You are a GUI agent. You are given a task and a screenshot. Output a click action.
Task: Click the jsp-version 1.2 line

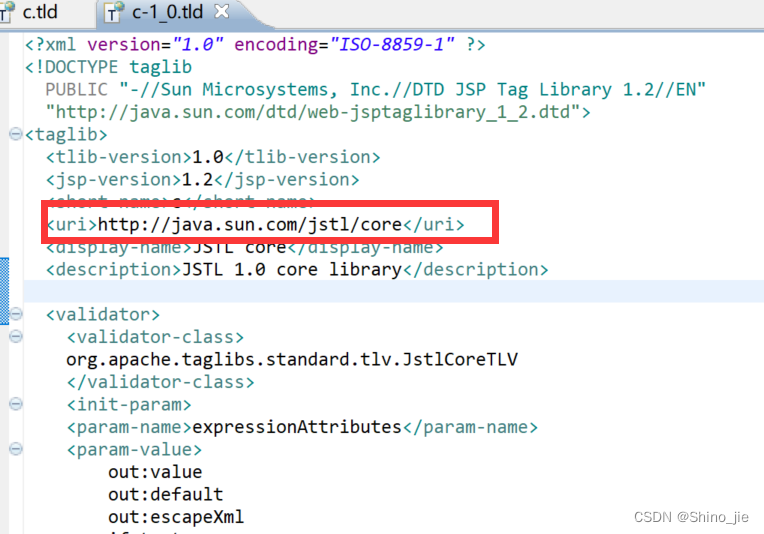(202, 179)
